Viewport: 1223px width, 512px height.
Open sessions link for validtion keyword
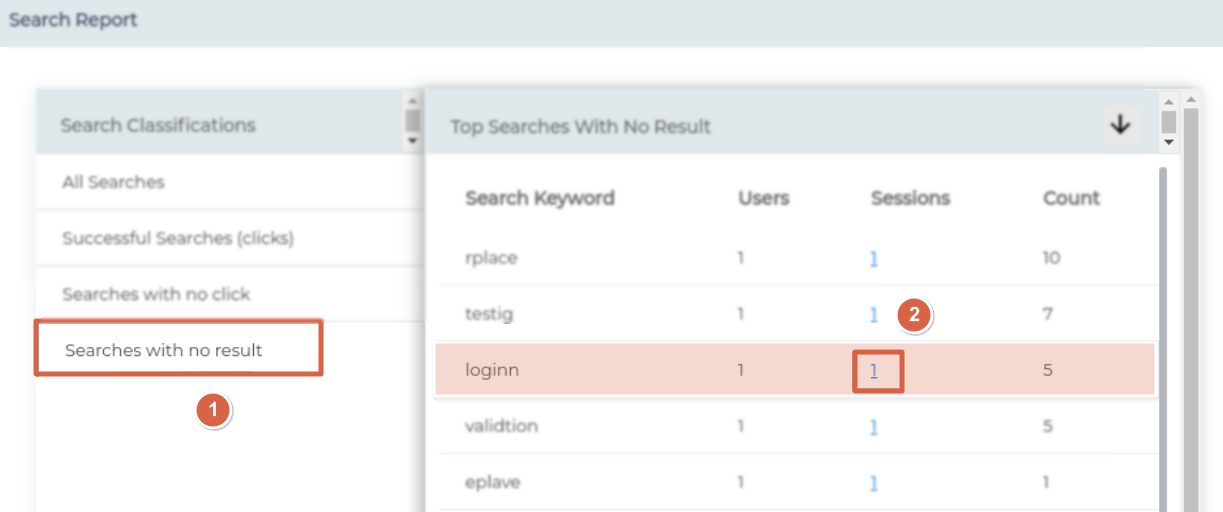click(x=873, y=426)
